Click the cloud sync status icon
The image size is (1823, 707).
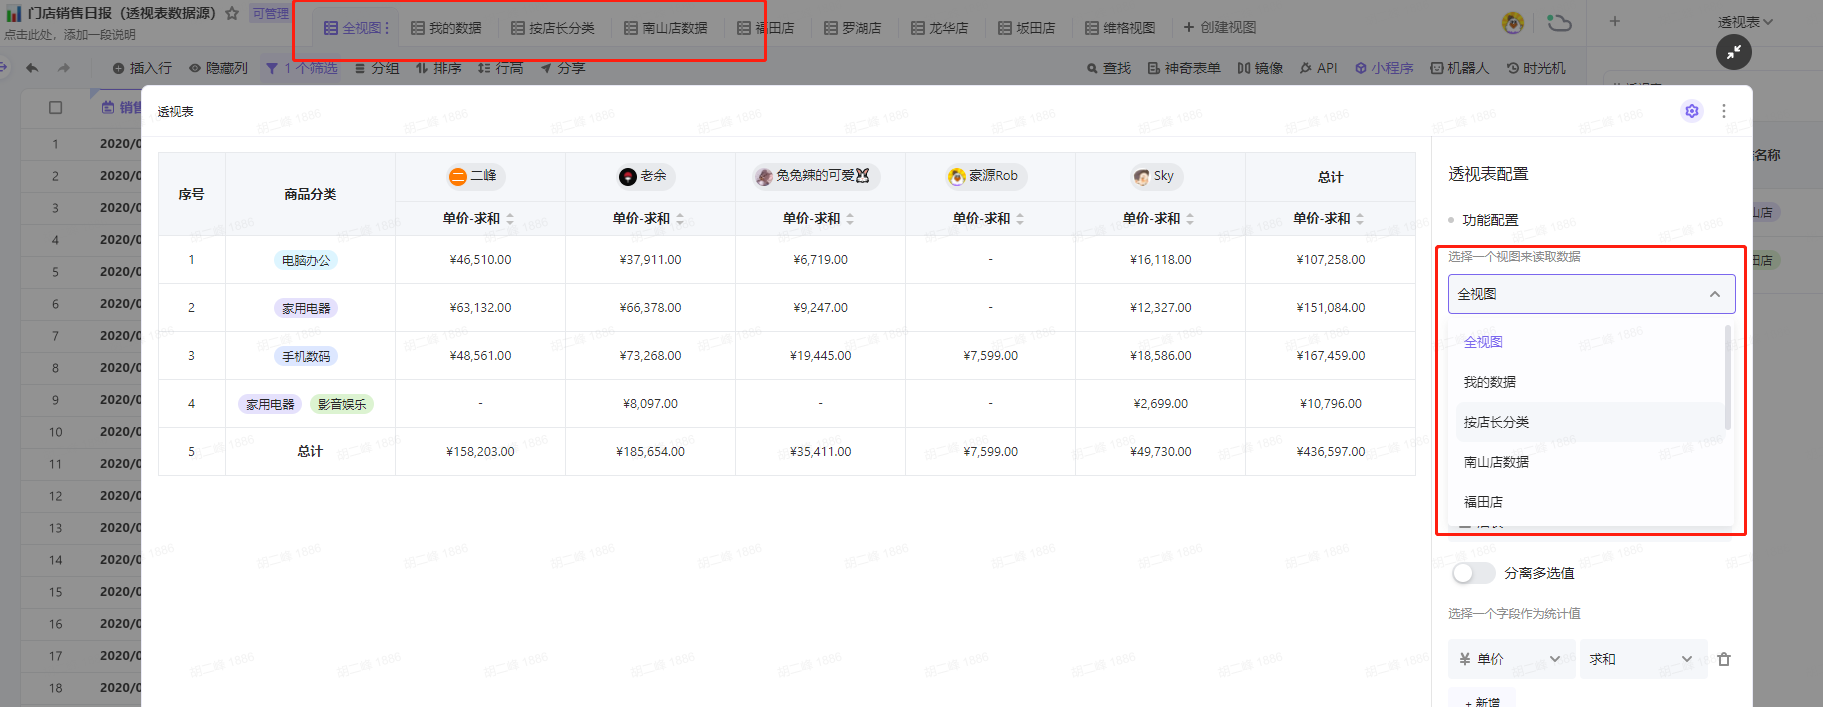pos(1558,23)
